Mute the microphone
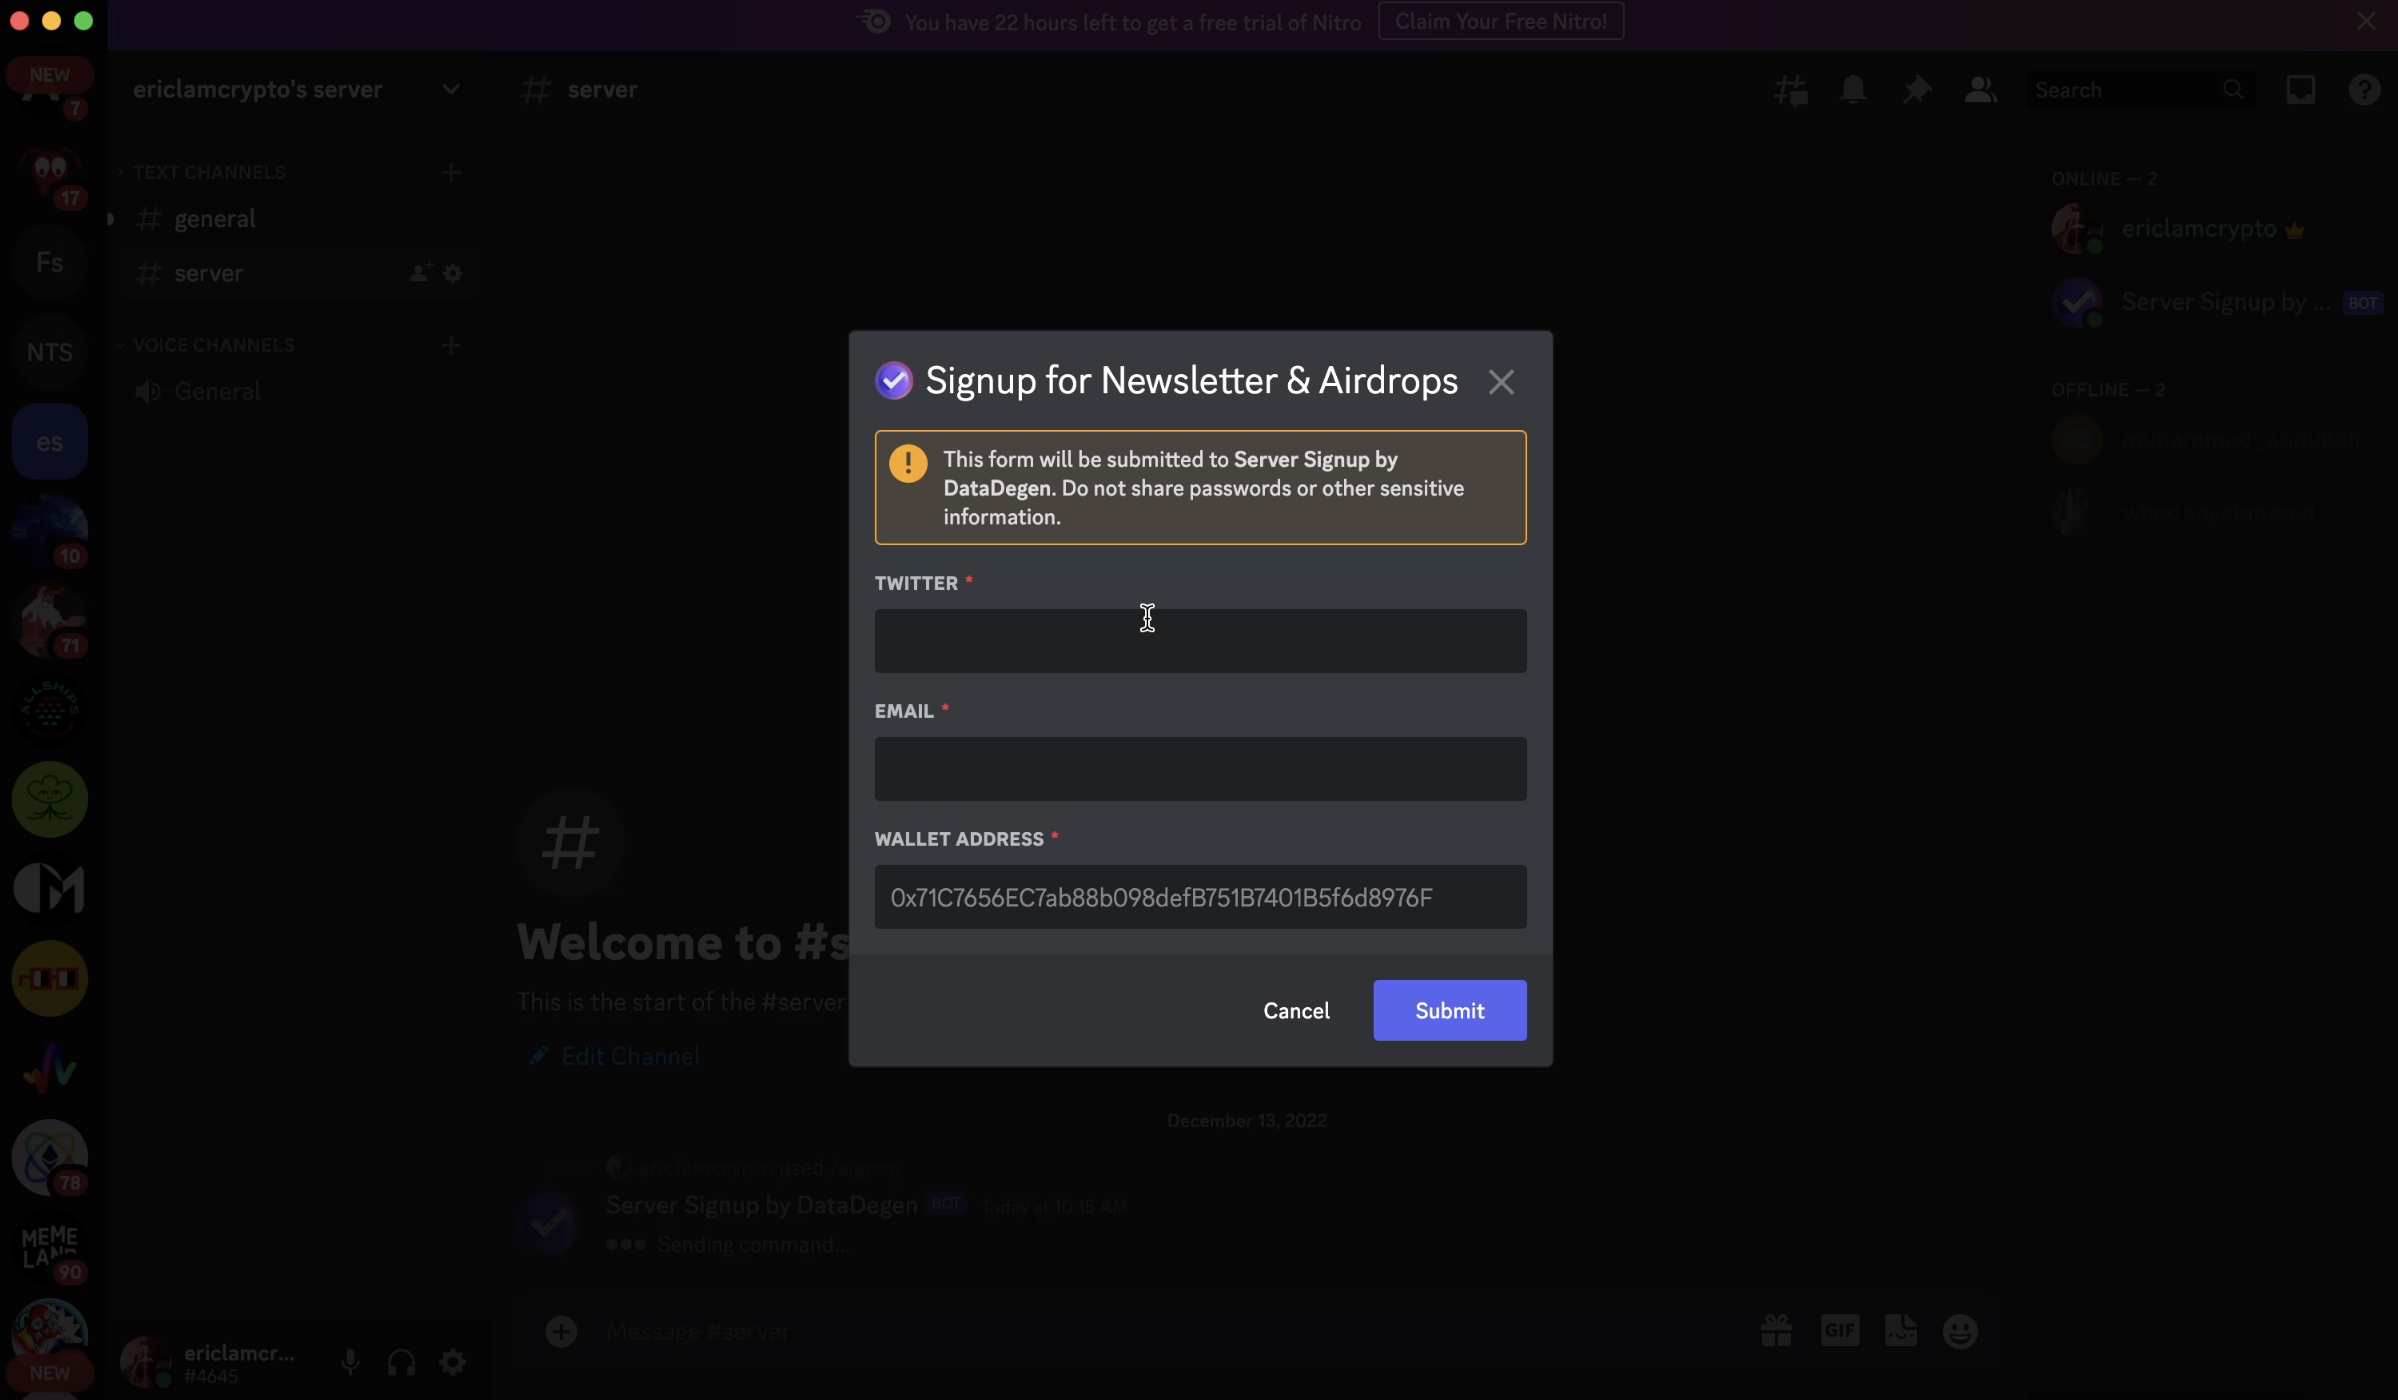The width and height of the screenshot is (2398, 1400). [x=350, y=1362]
